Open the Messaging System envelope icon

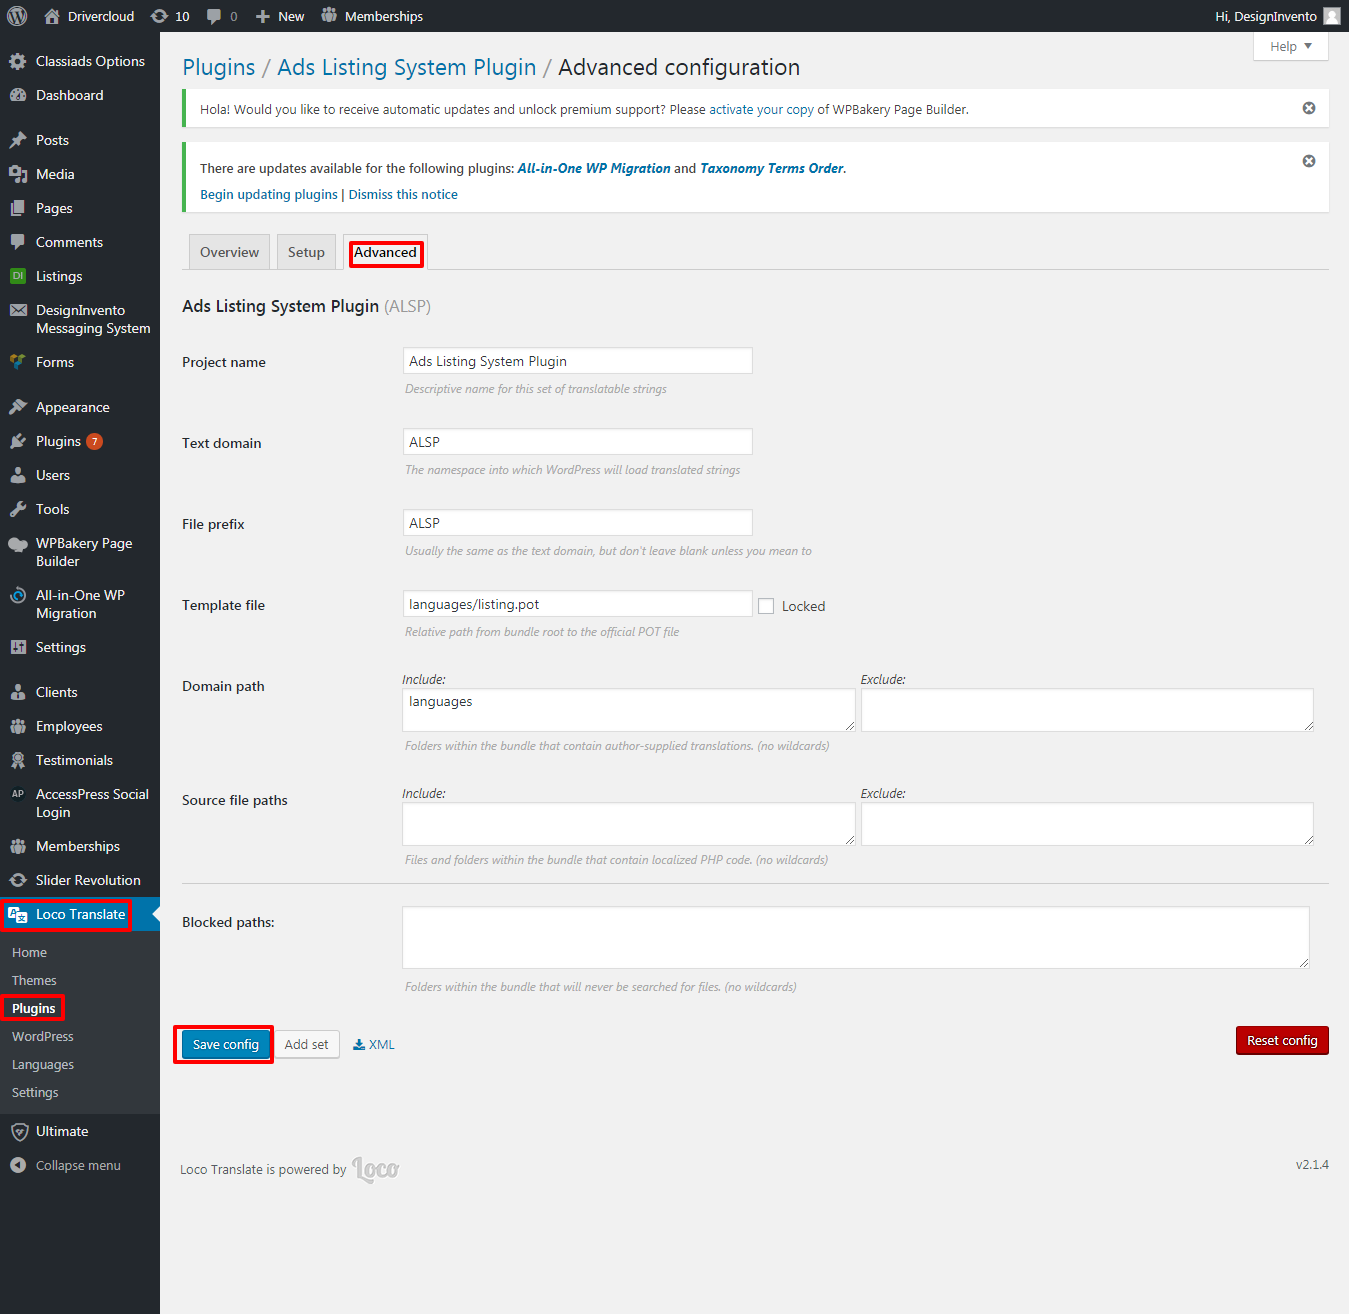18,310
